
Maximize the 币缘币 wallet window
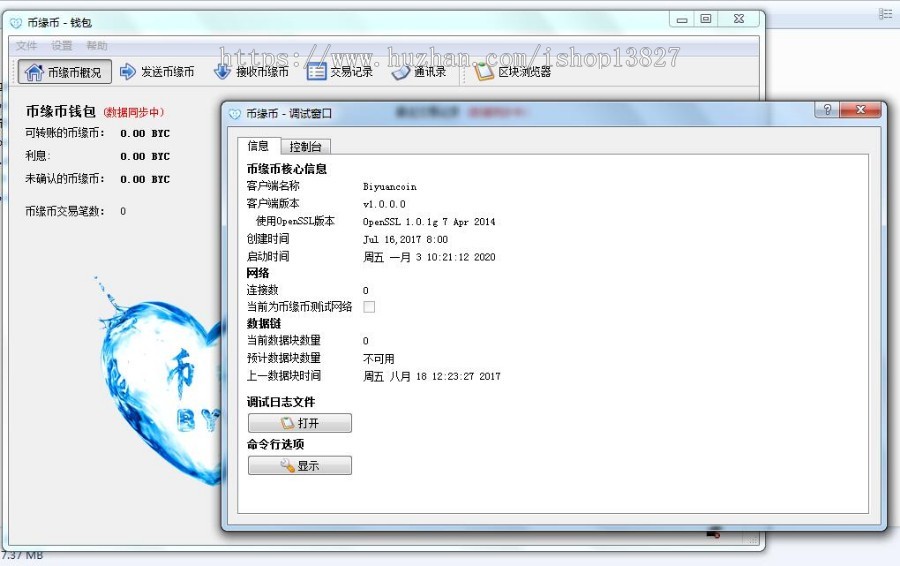pos(706,20)
